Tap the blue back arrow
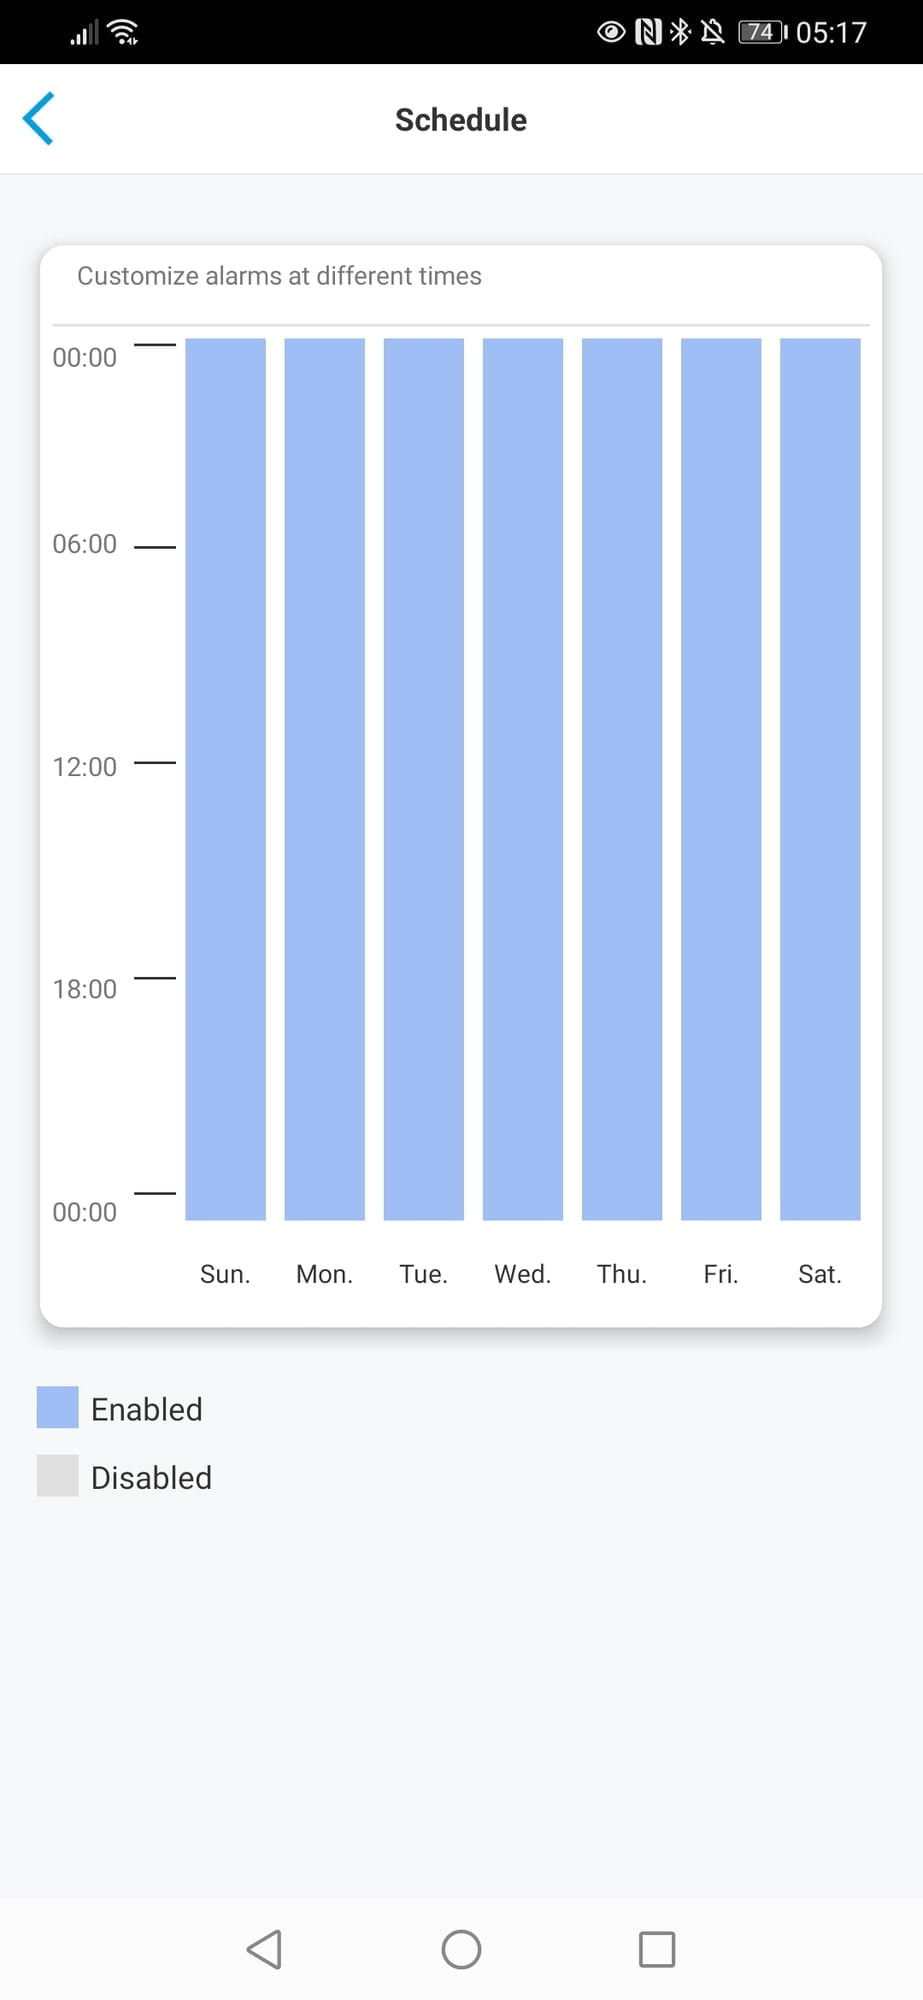The image size is (923, 2000). pyautogui.click(x=38, y=119)
